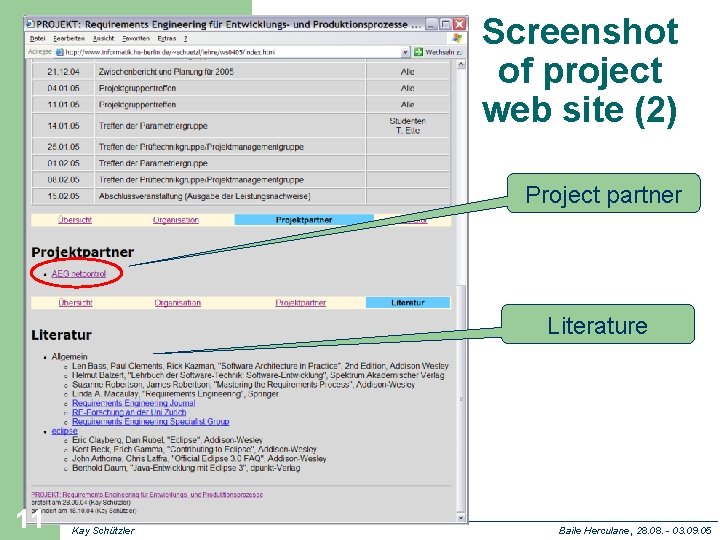Open Übersicht link above Projektpartner heading

[75, 220]
